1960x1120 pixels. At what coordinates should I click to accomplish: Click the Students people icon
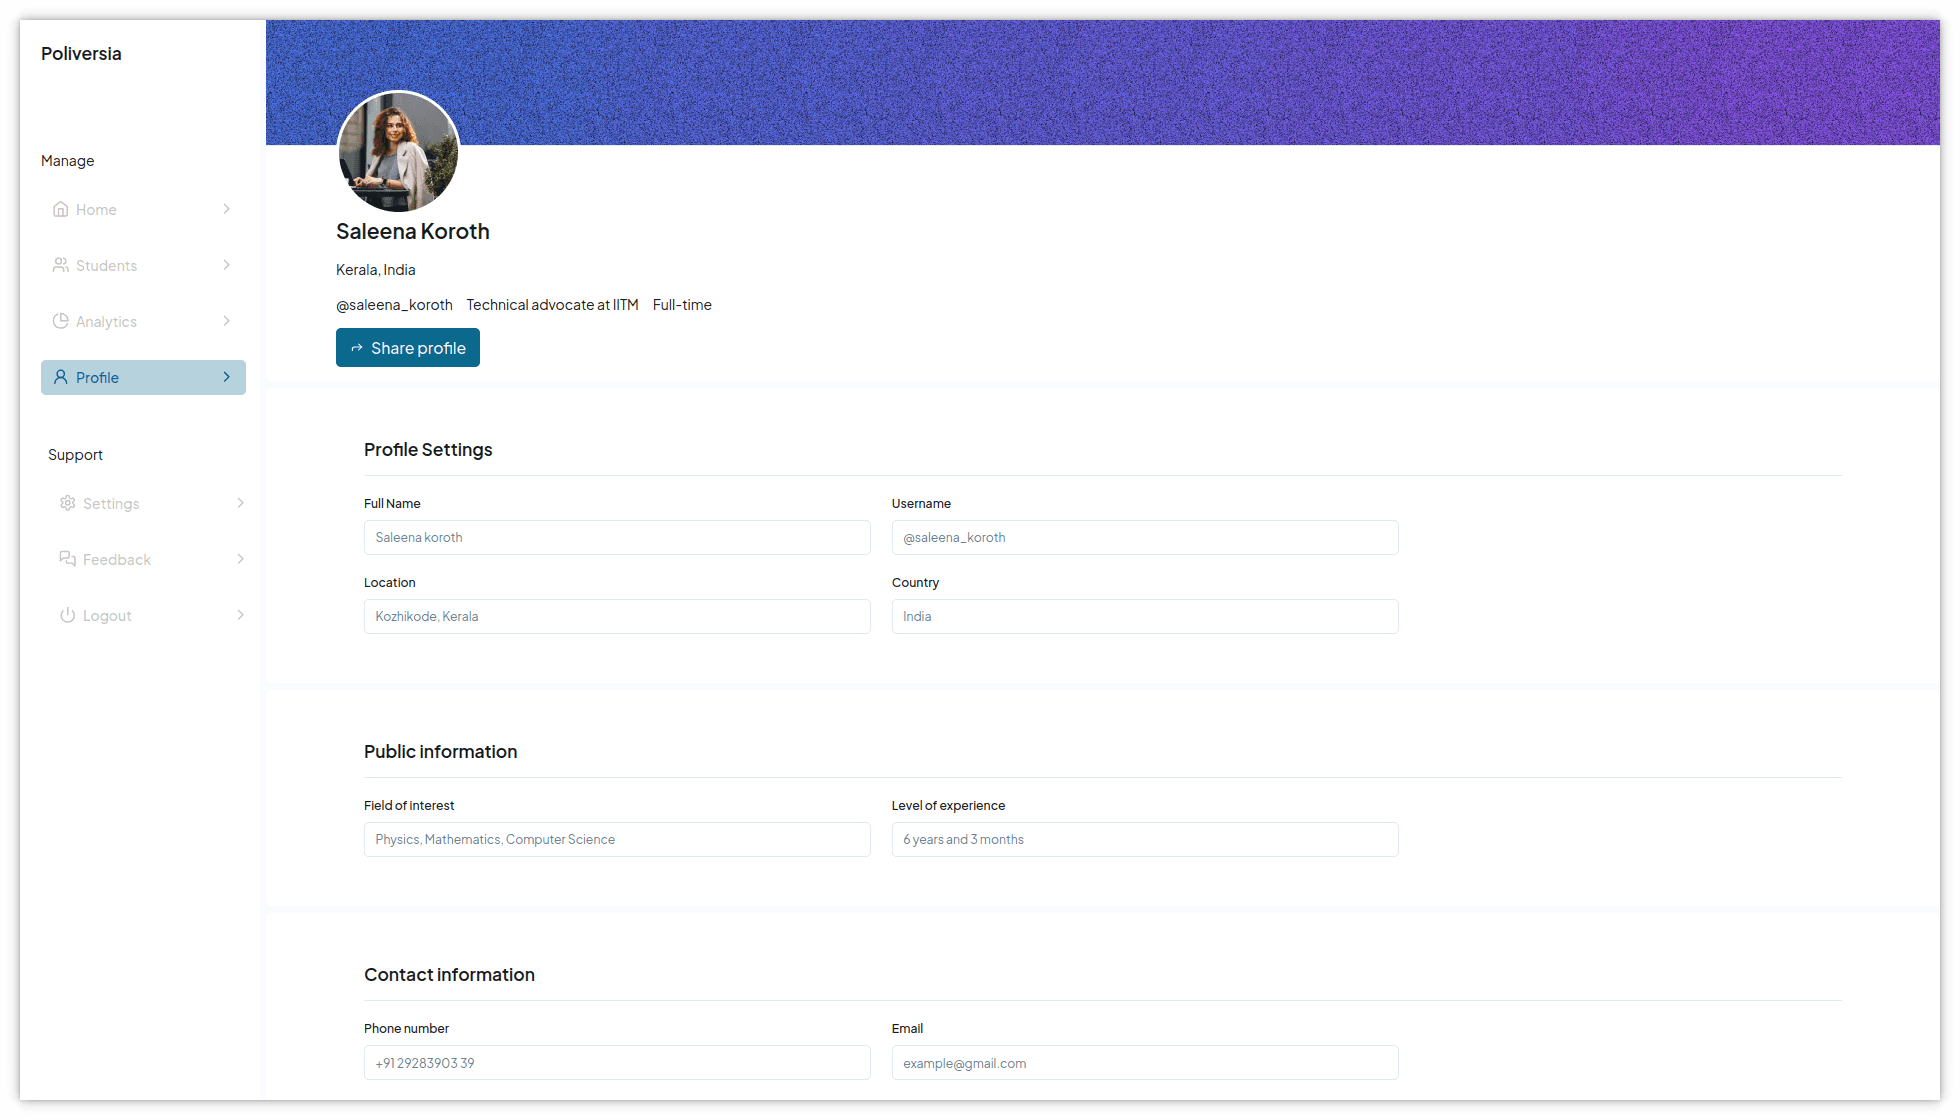click(61, 265)
